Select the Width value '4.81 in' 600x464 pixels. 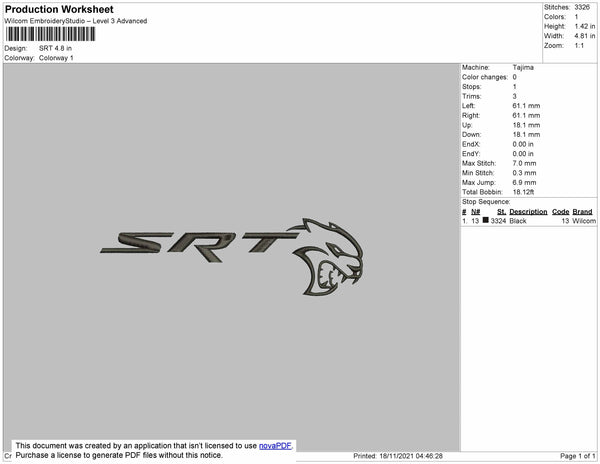point(585,36)
